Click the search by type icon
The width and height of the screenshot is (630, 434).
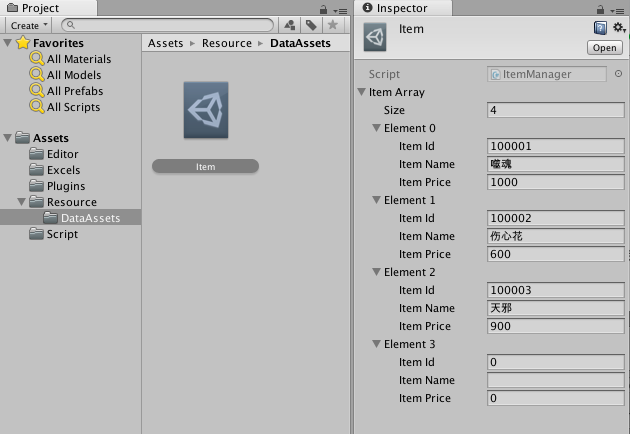coord(290,25)
